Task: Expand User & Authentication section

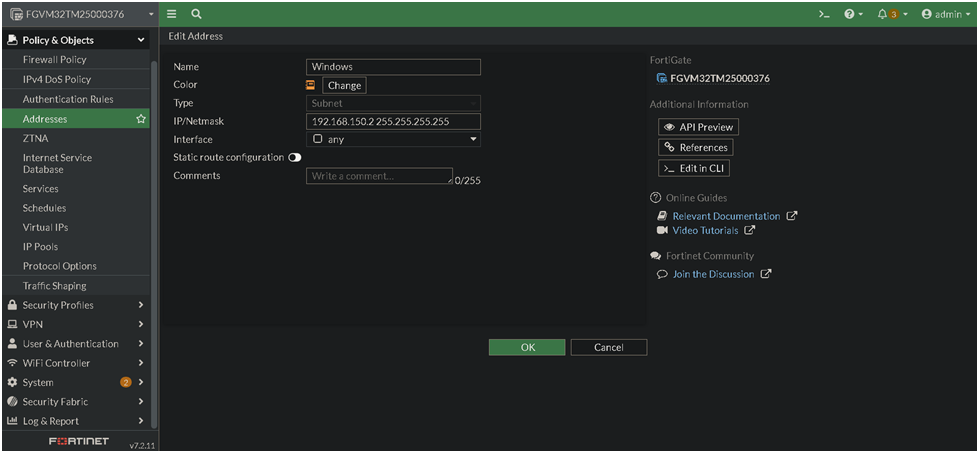Action: point(75,344)
